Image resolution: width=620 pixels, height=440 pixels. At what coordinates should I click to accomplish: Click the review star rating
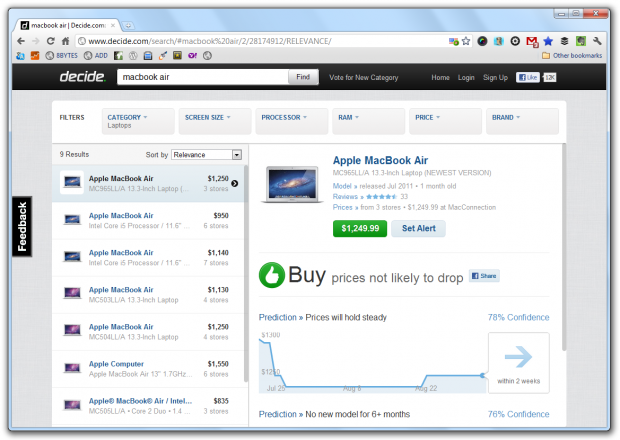pos(381,196)
